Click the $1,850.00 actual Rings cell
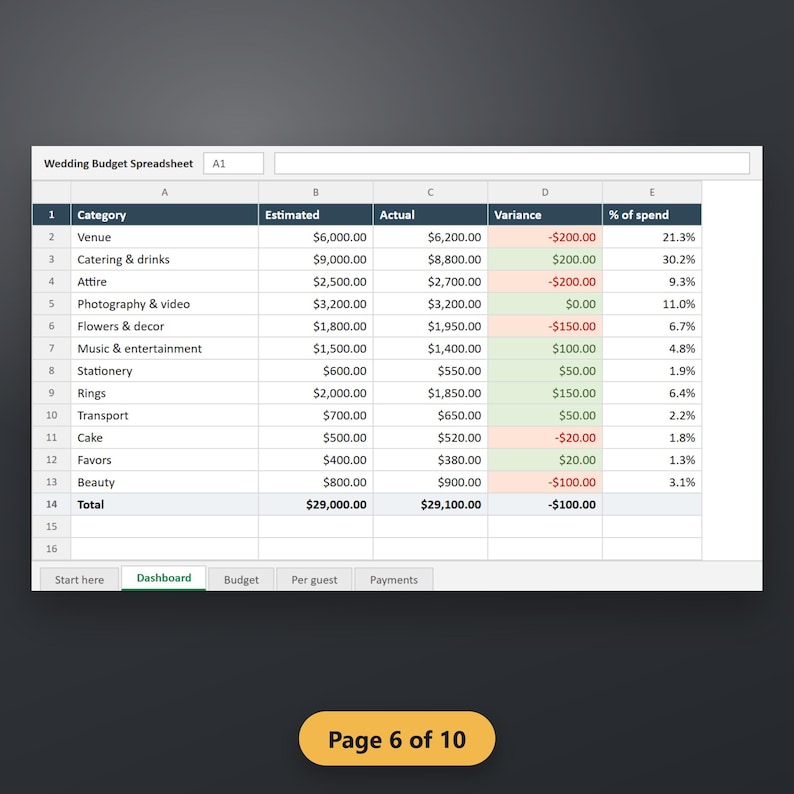The height and width of the screenshot is (794, 794). (x=430, y=393)
